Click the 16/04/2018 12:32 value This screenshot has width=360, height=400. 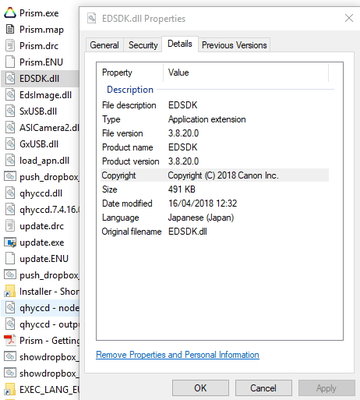[x=203, y=203]
